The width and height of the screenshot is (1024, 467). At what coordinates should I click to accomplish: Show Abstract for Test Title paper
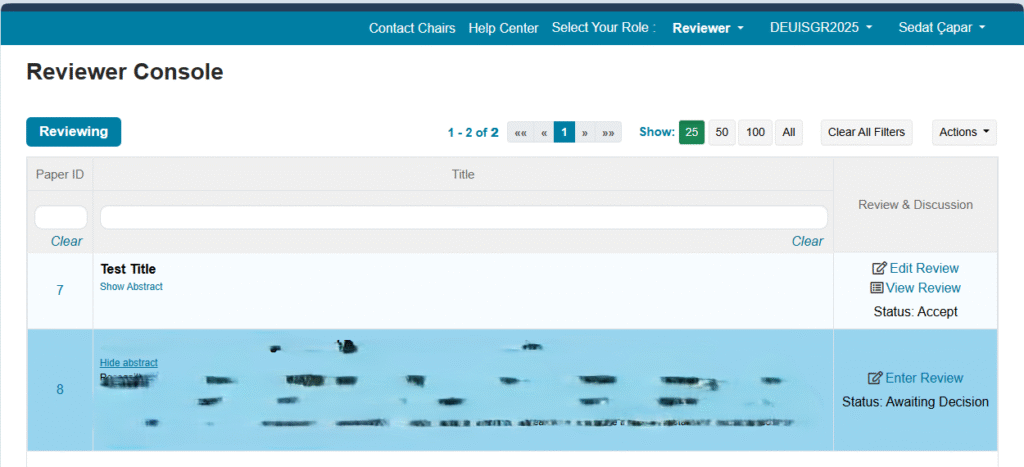point(131,287)
